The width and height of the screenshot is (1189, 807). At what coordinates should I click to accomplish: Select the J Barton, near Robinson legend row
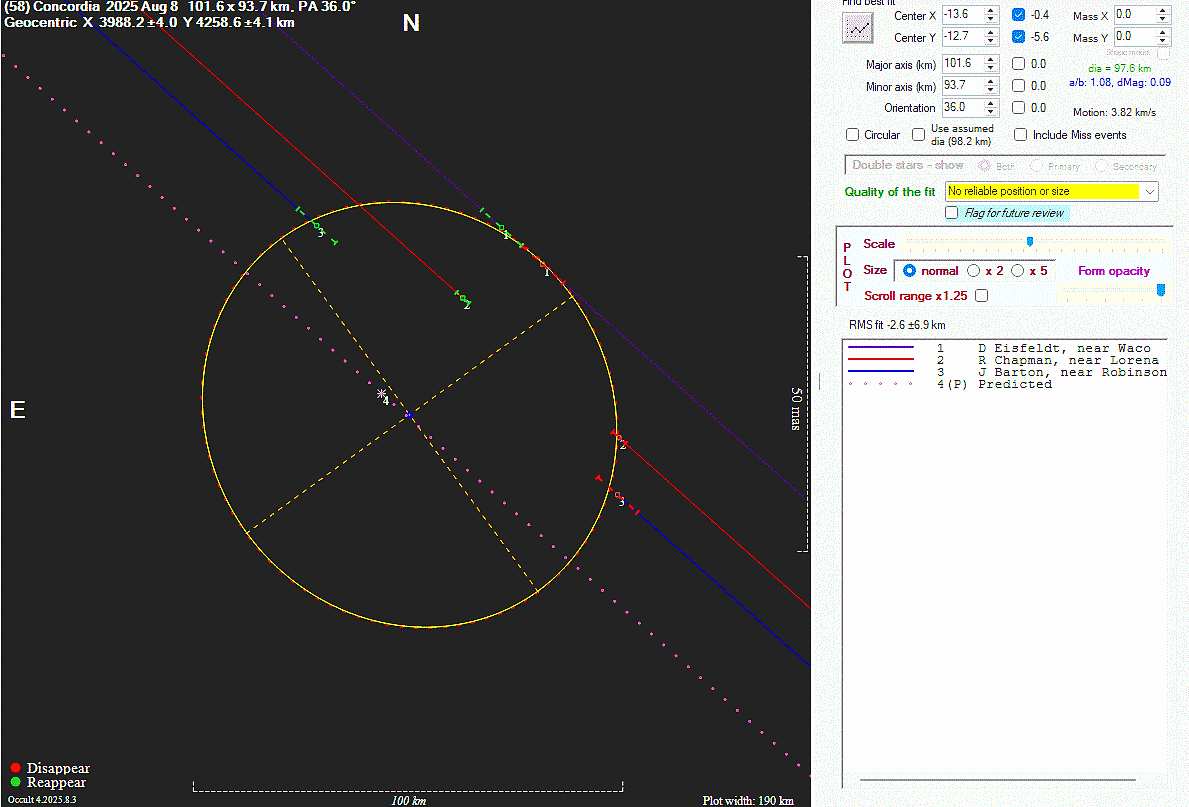(x=1007, y=372)
